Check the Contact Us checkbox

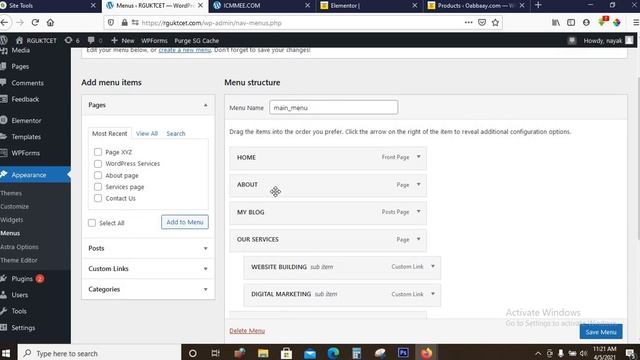click(98, 198)
